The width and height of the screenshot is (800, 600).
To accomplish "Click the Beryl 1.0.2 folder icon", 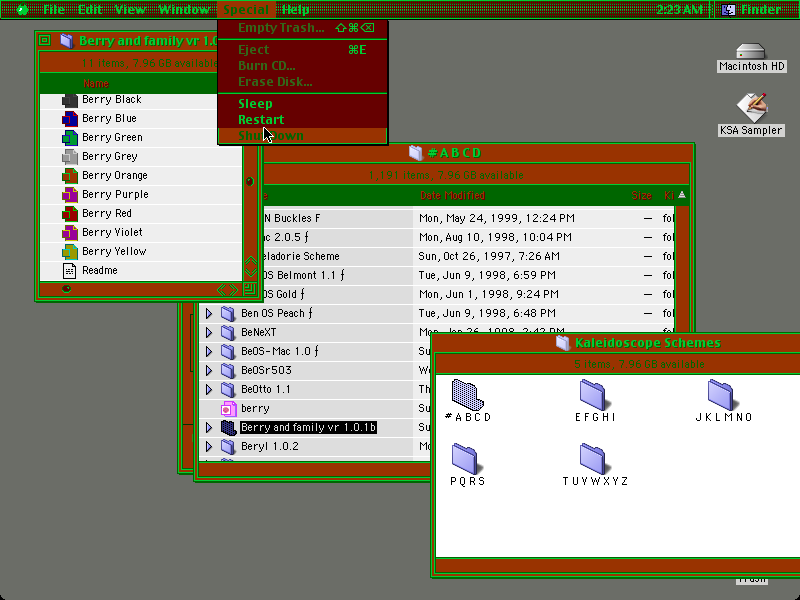I will (228, 447).
